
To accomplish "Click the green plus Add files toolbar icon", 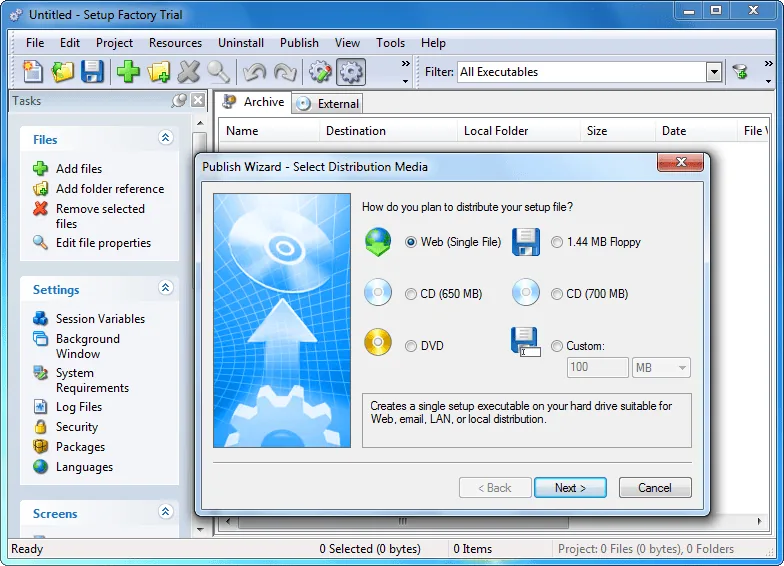I will [x=128, y=72].
